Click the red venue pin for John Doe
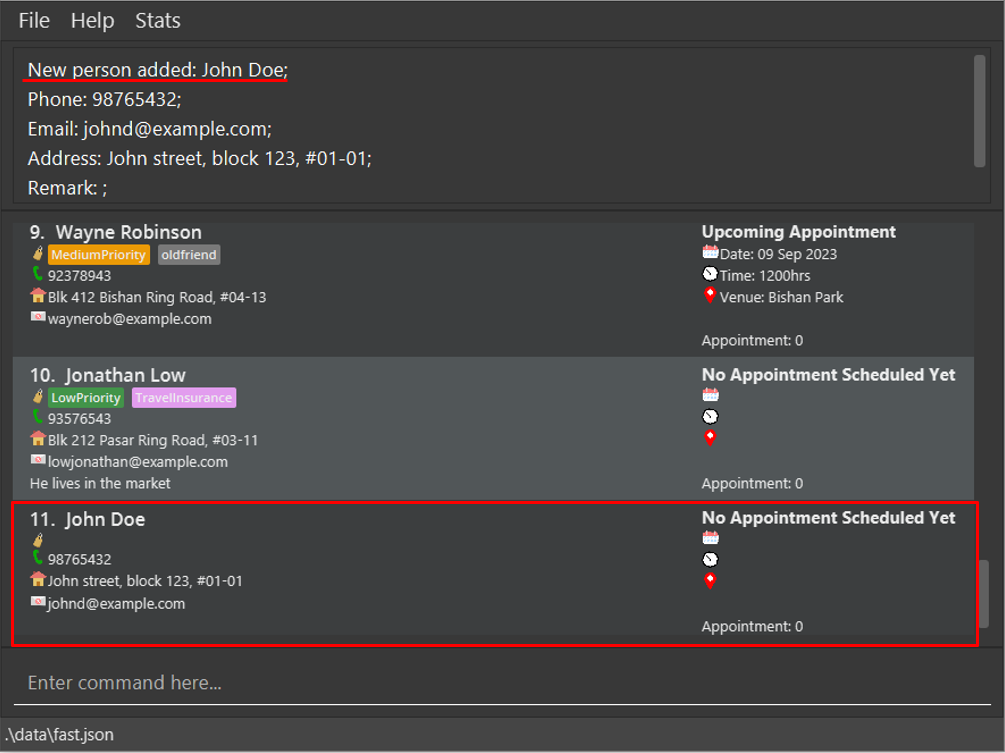This screenshot has height=753, width=1005. pyautogui.click(x=710, y=580)
